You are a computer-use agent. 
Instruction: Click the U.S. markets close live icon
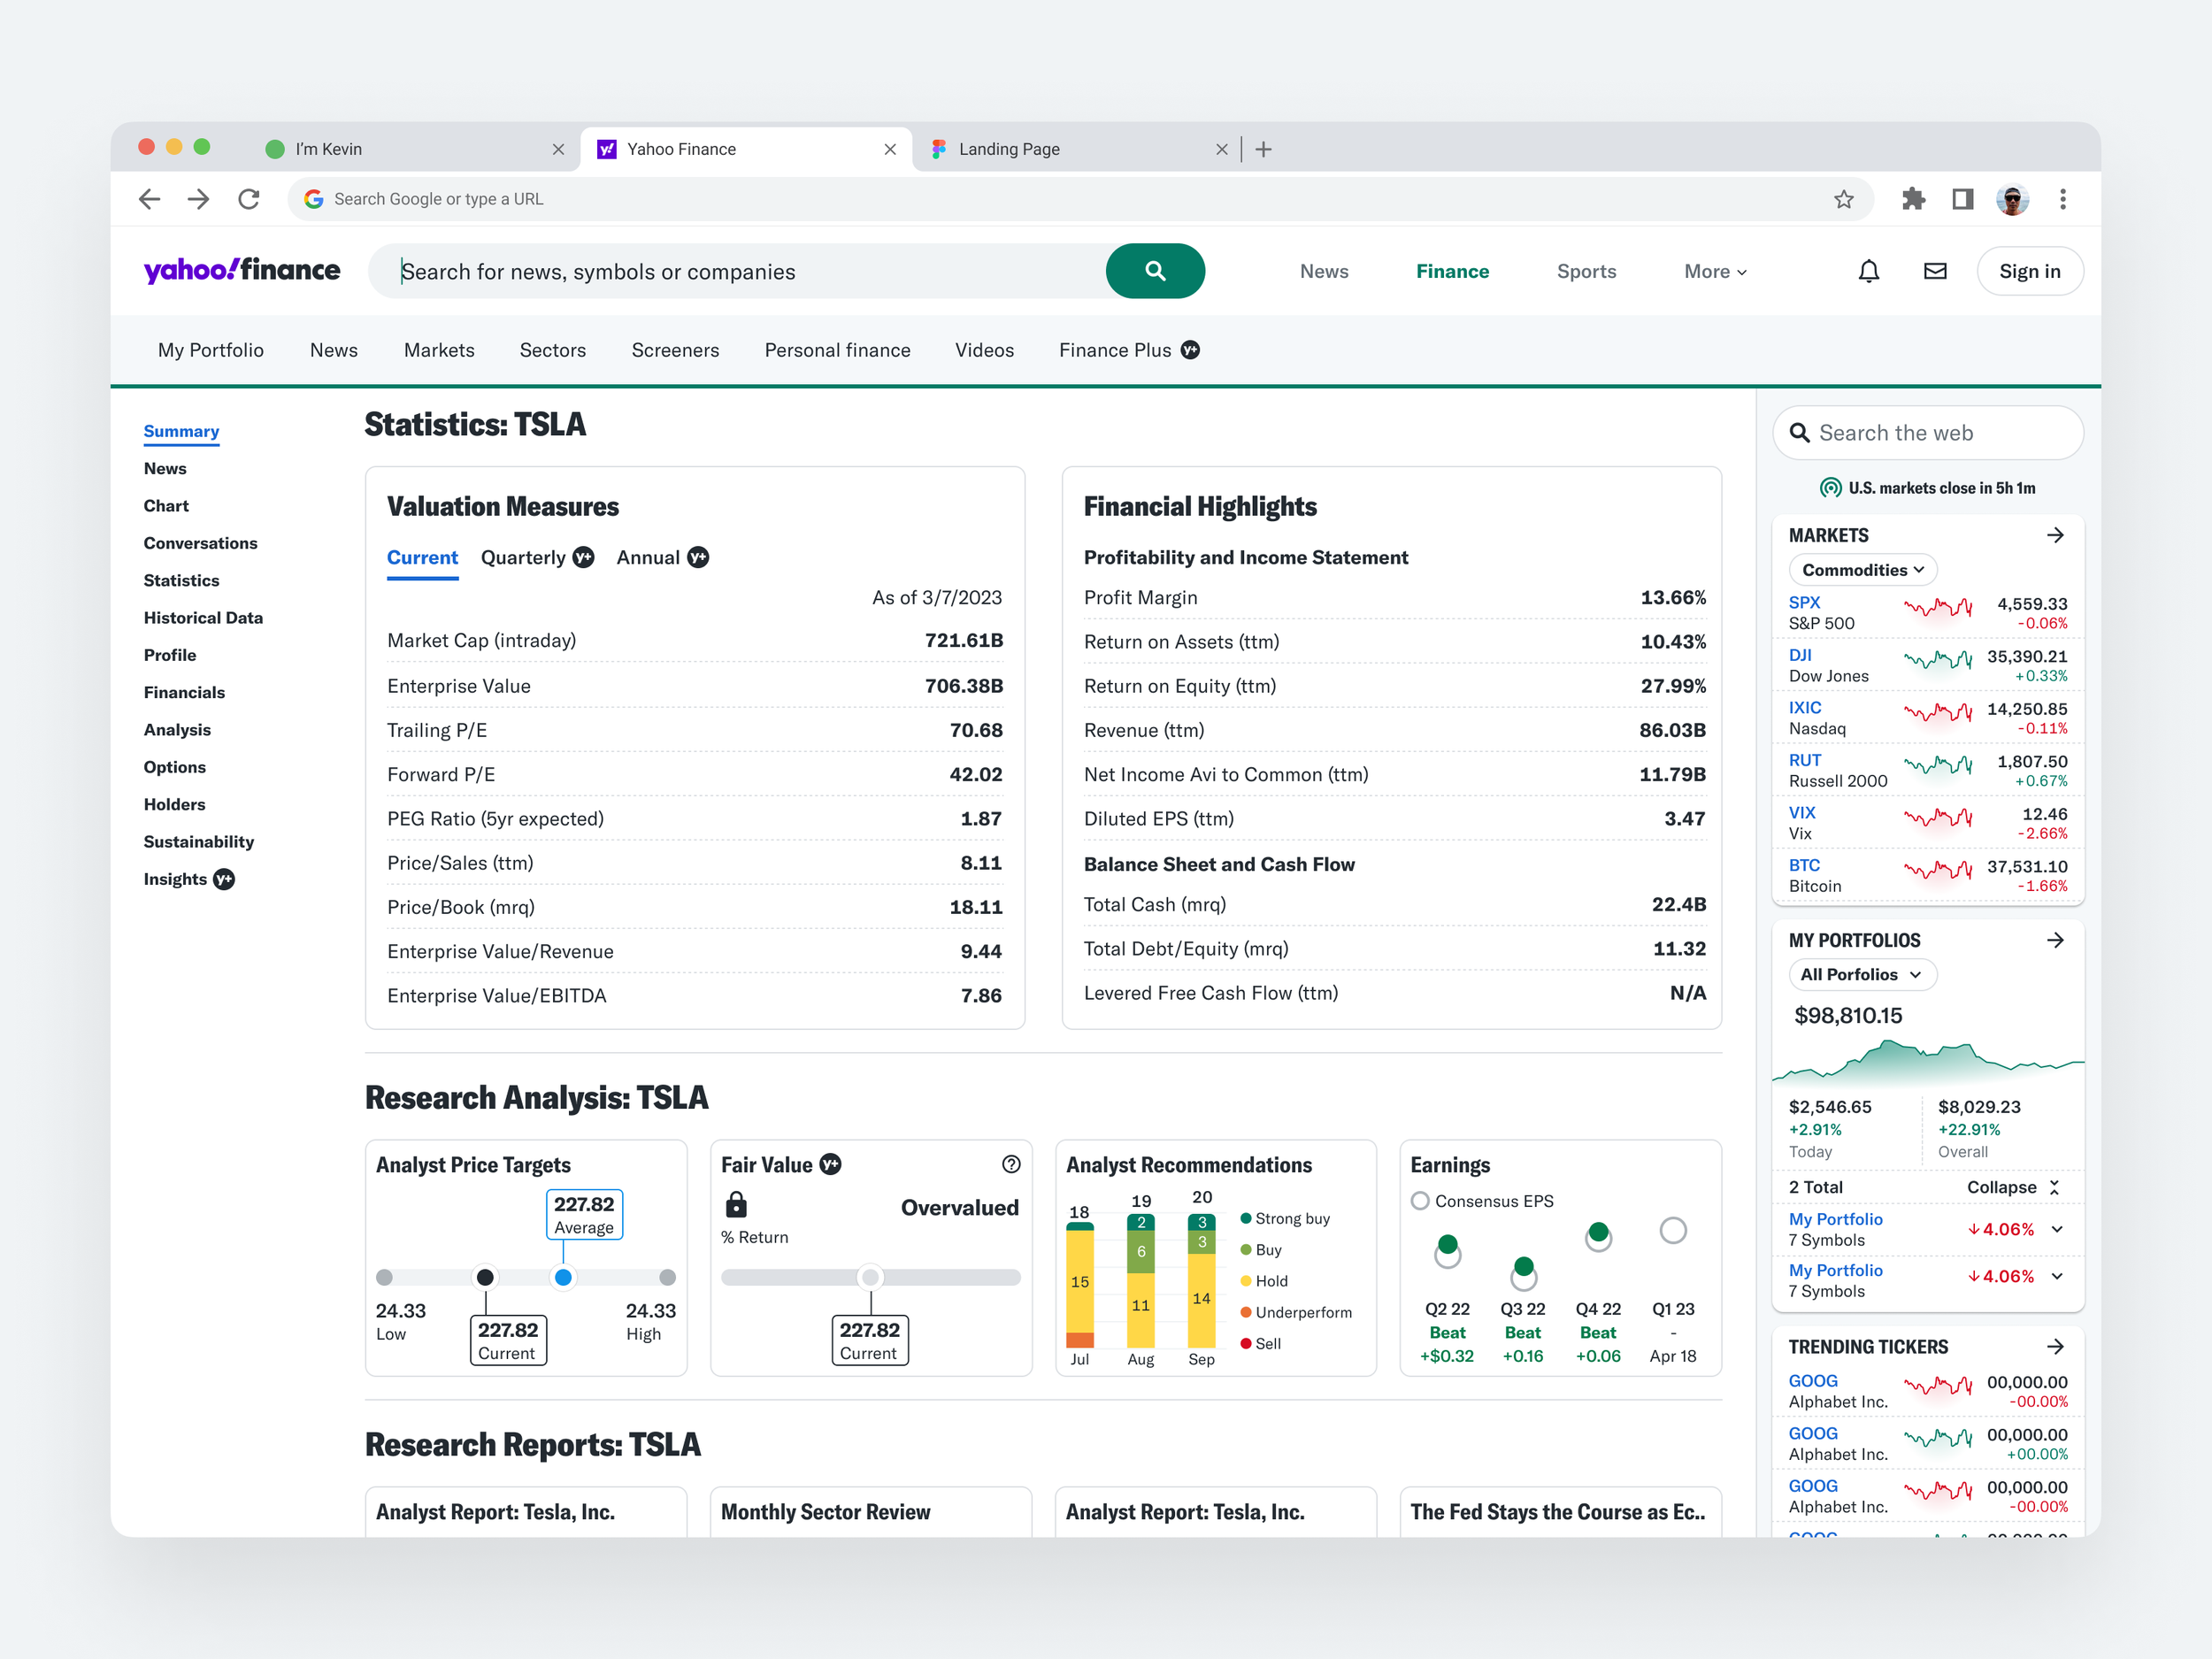point(1830,488)
